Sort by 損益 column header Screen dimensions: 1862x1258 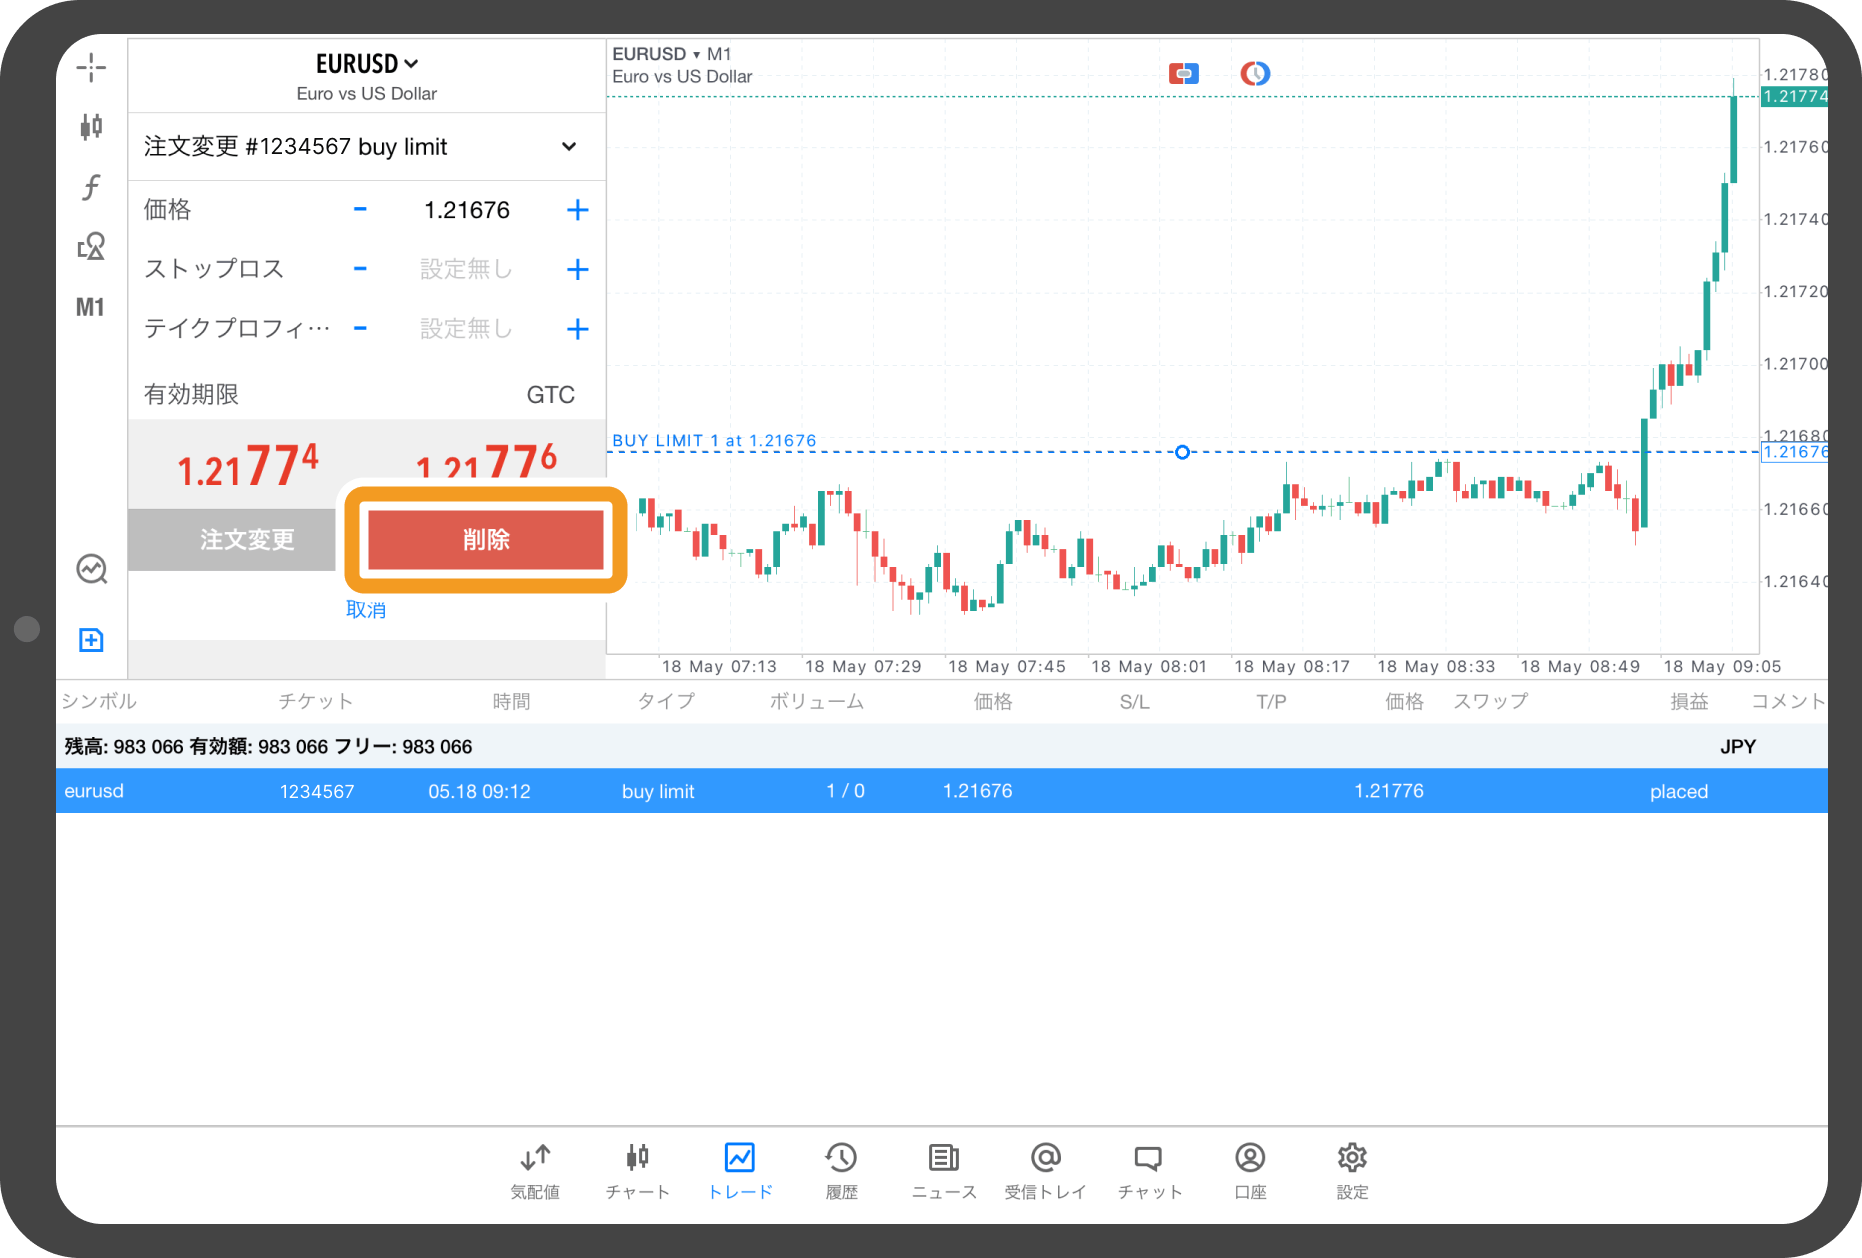(x=1690, y=701)
